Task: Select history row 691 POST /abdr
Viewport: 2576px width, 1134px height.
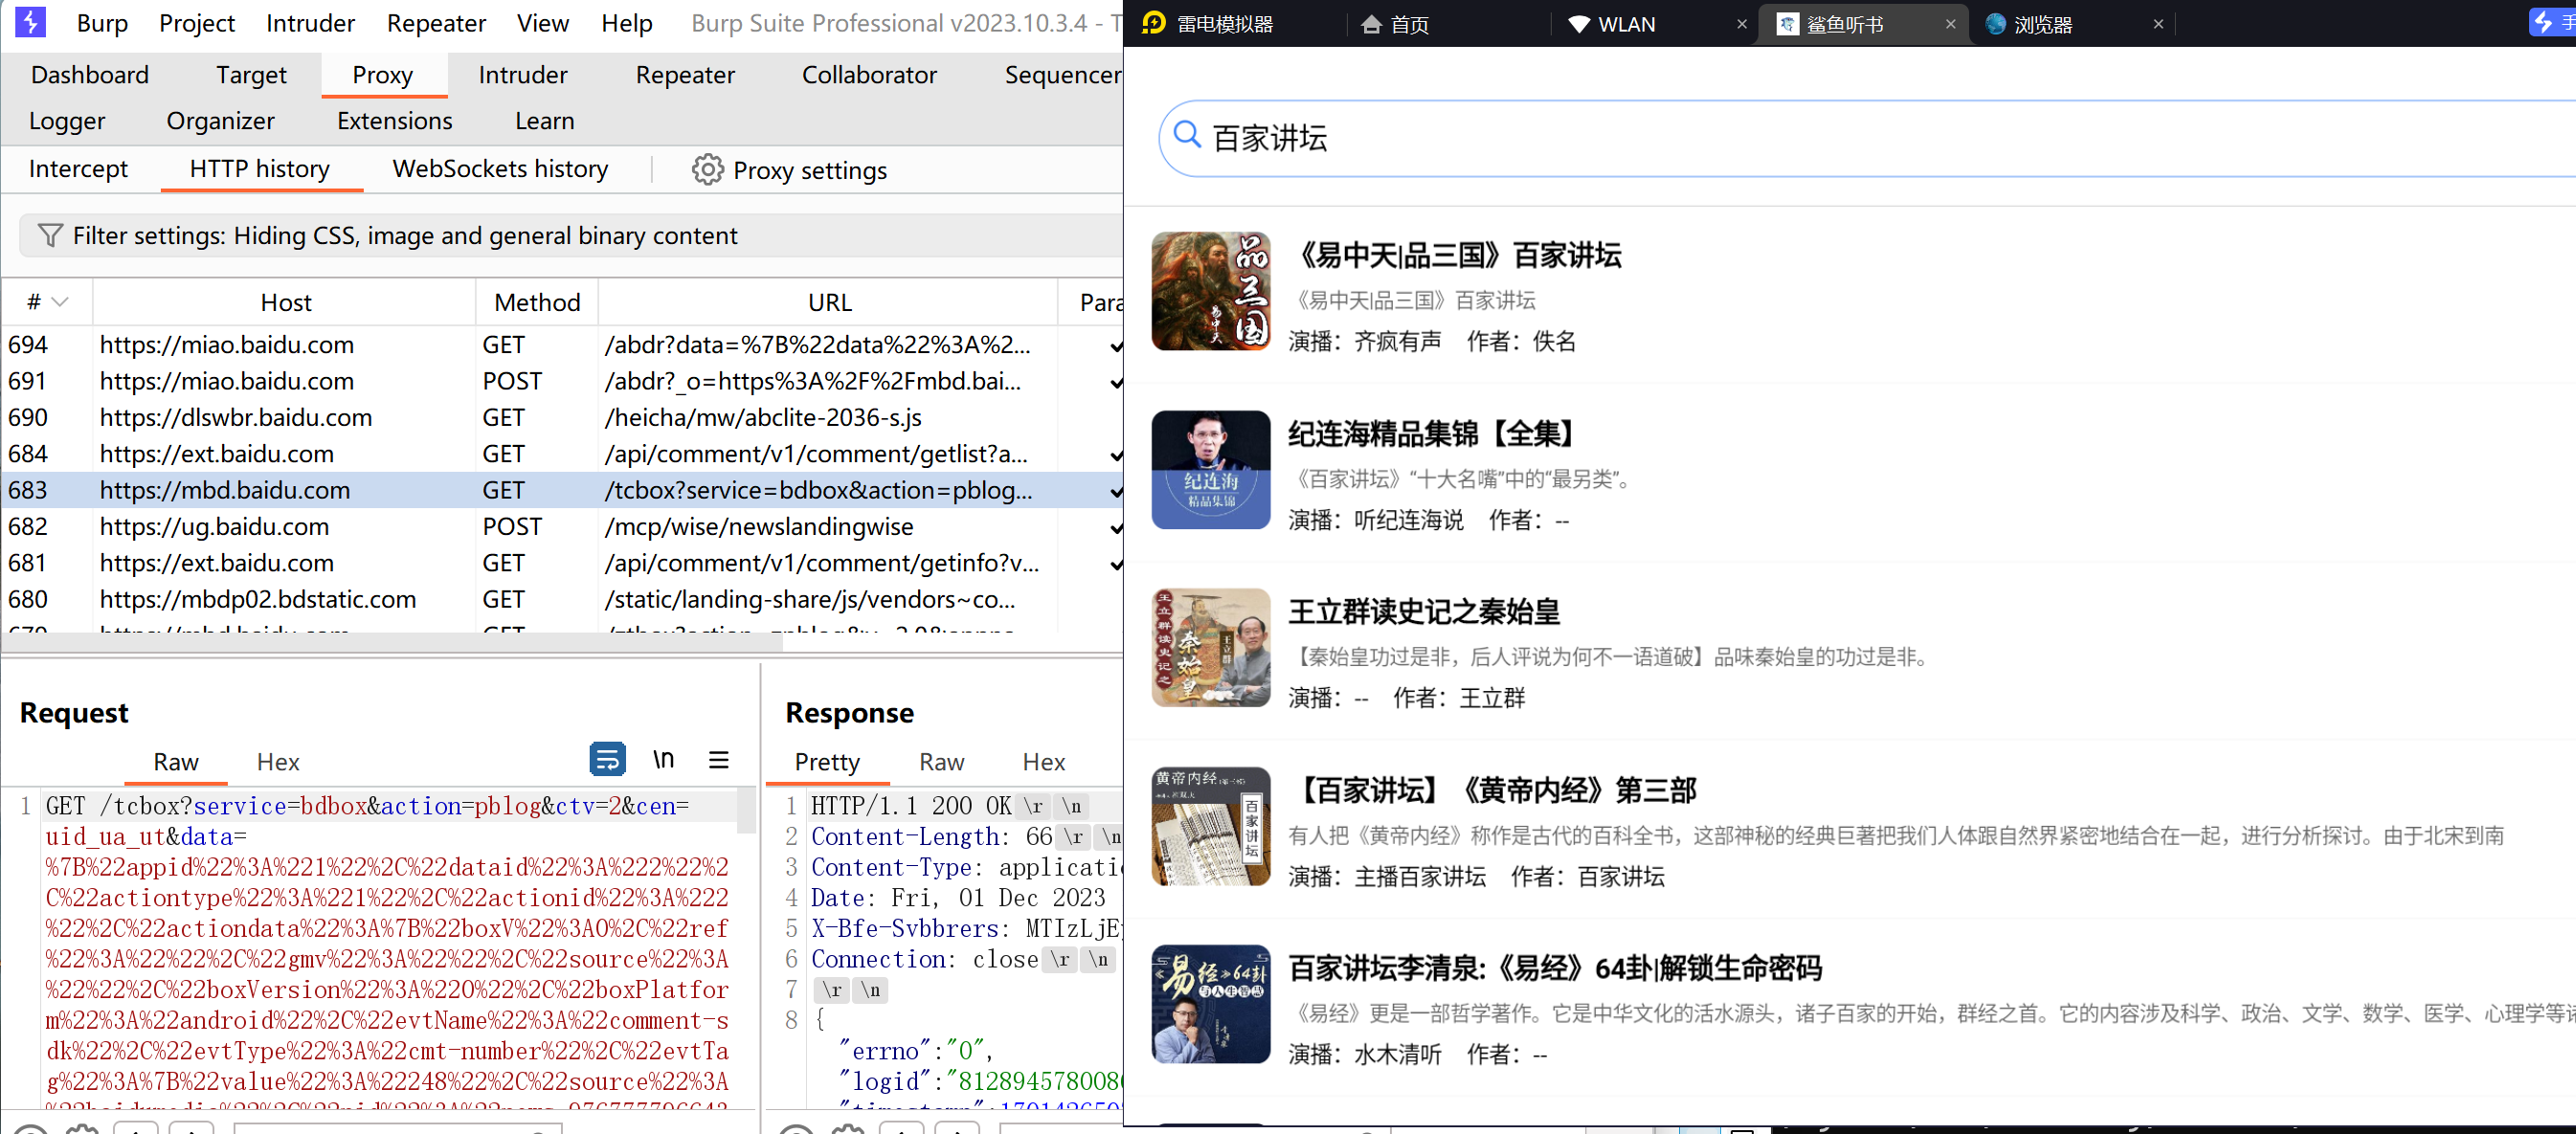Action: tap(562, 381)
